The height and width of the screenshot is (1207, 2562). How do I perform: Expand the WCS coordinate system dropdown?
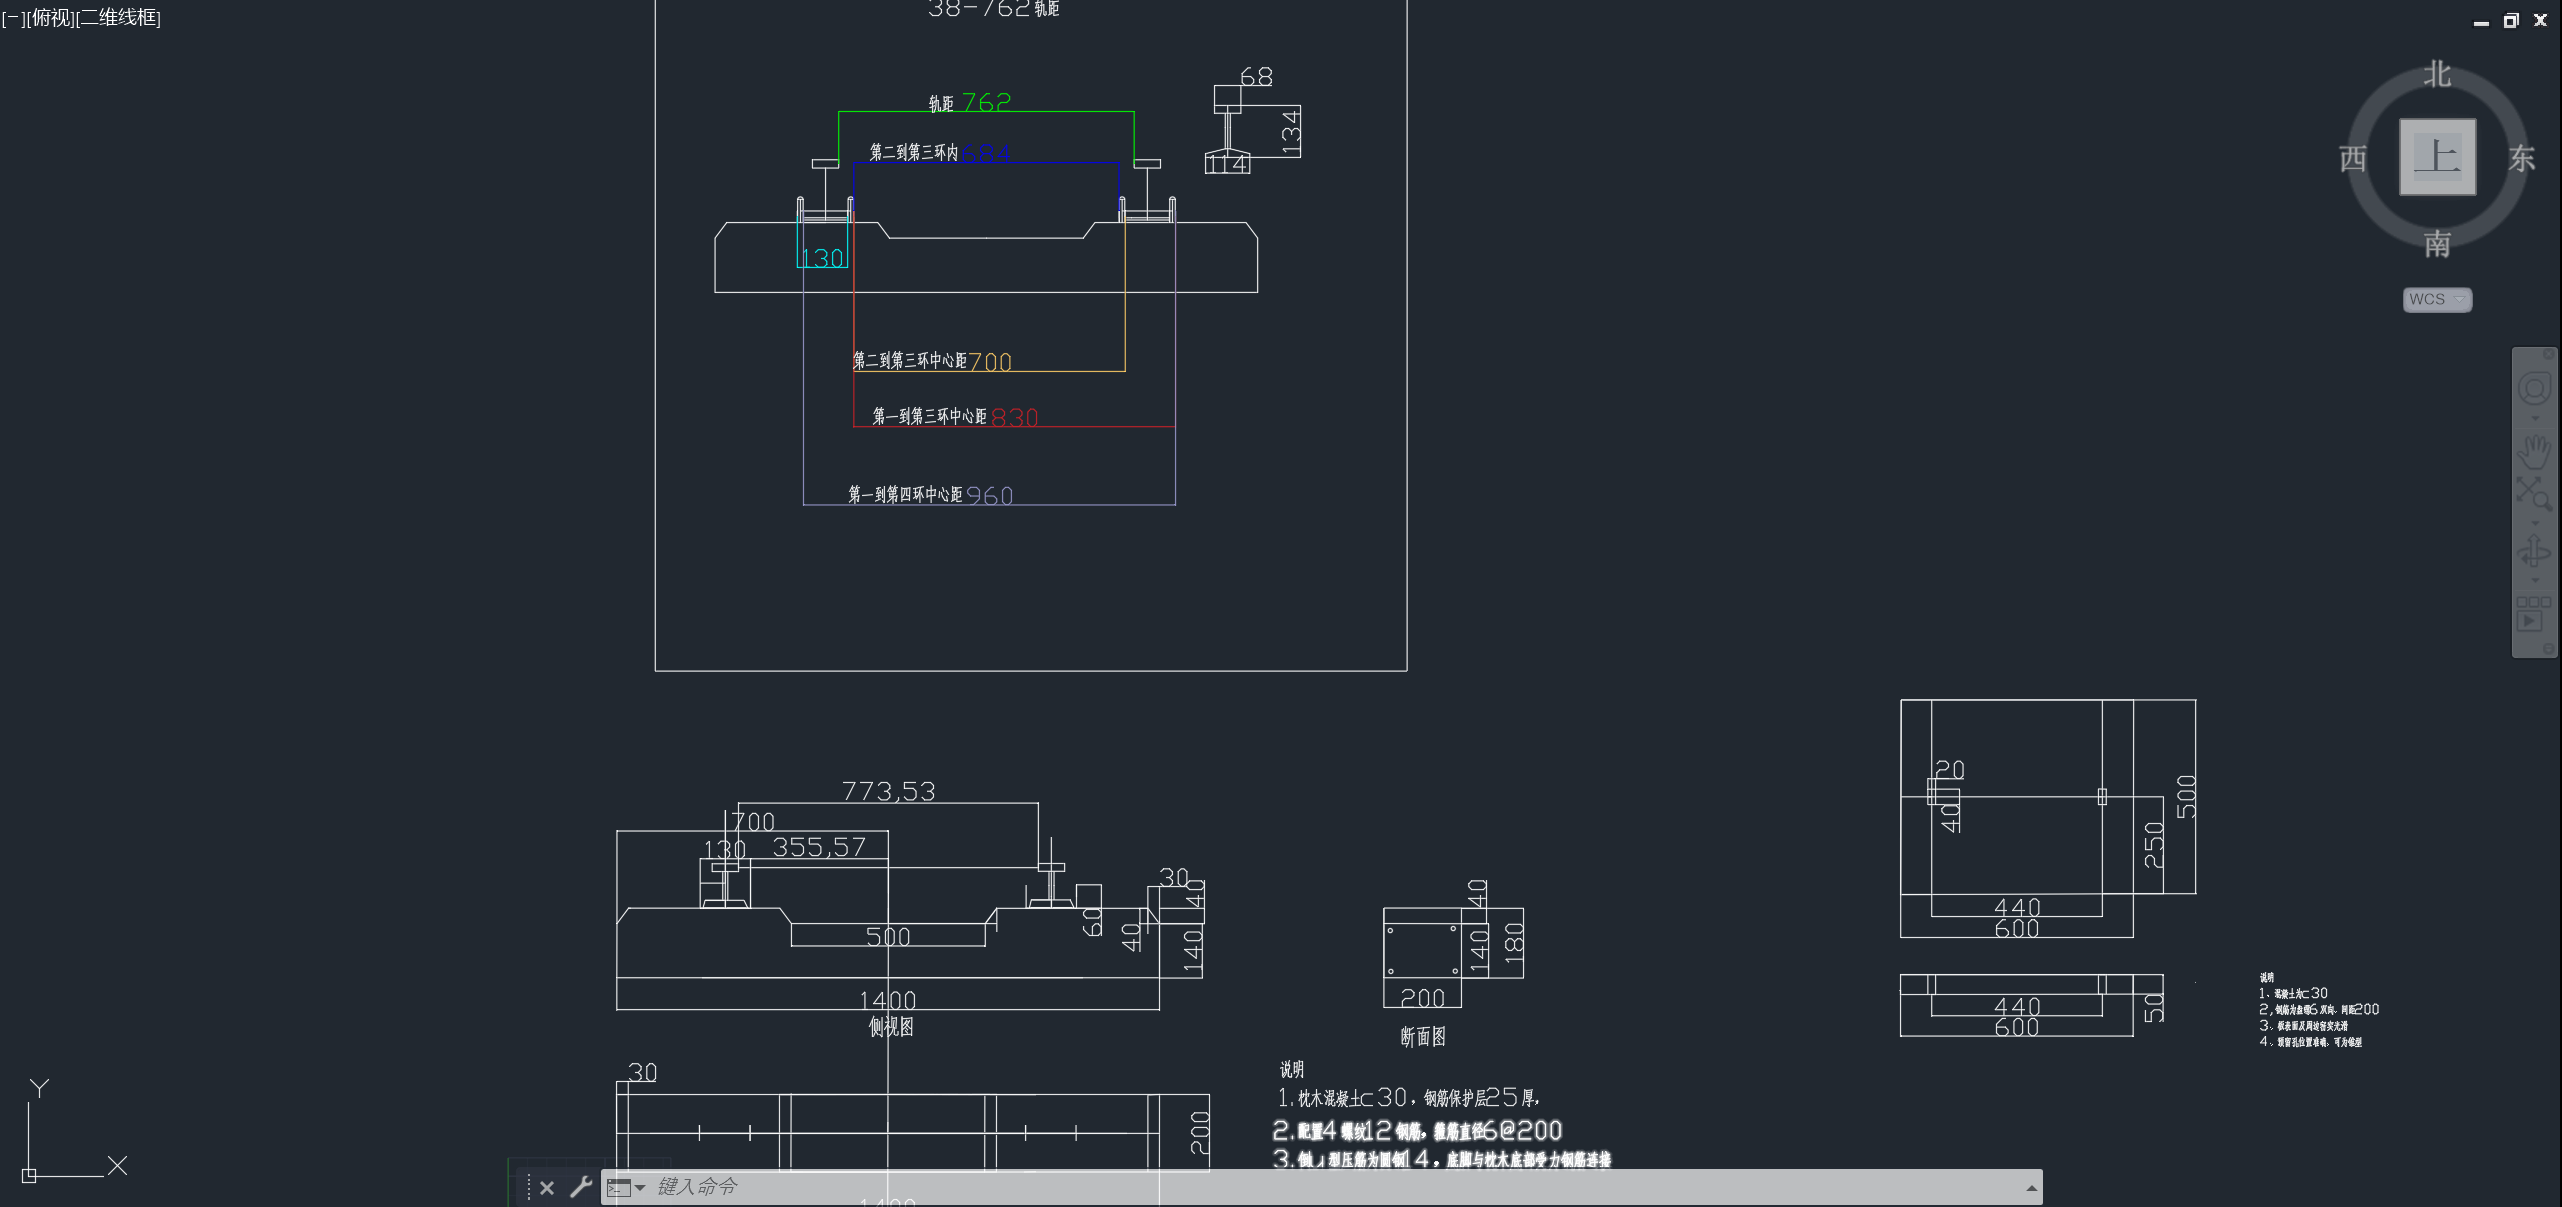(2459, 300)
